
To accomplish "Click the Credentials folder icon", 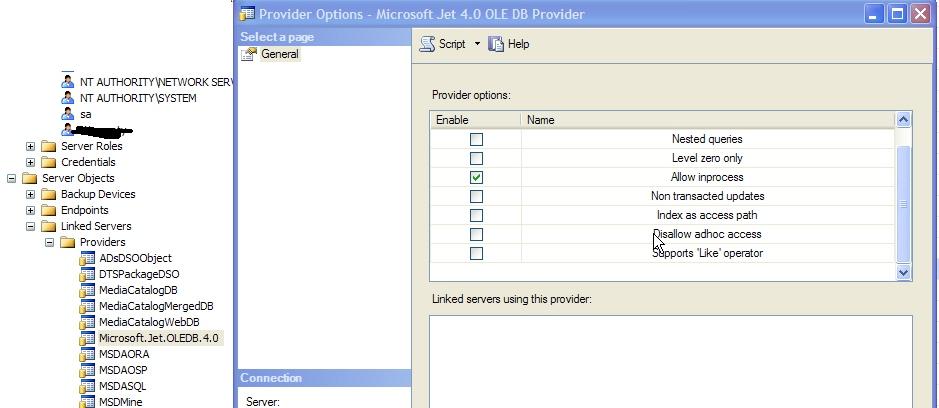I will pos(49,162).
